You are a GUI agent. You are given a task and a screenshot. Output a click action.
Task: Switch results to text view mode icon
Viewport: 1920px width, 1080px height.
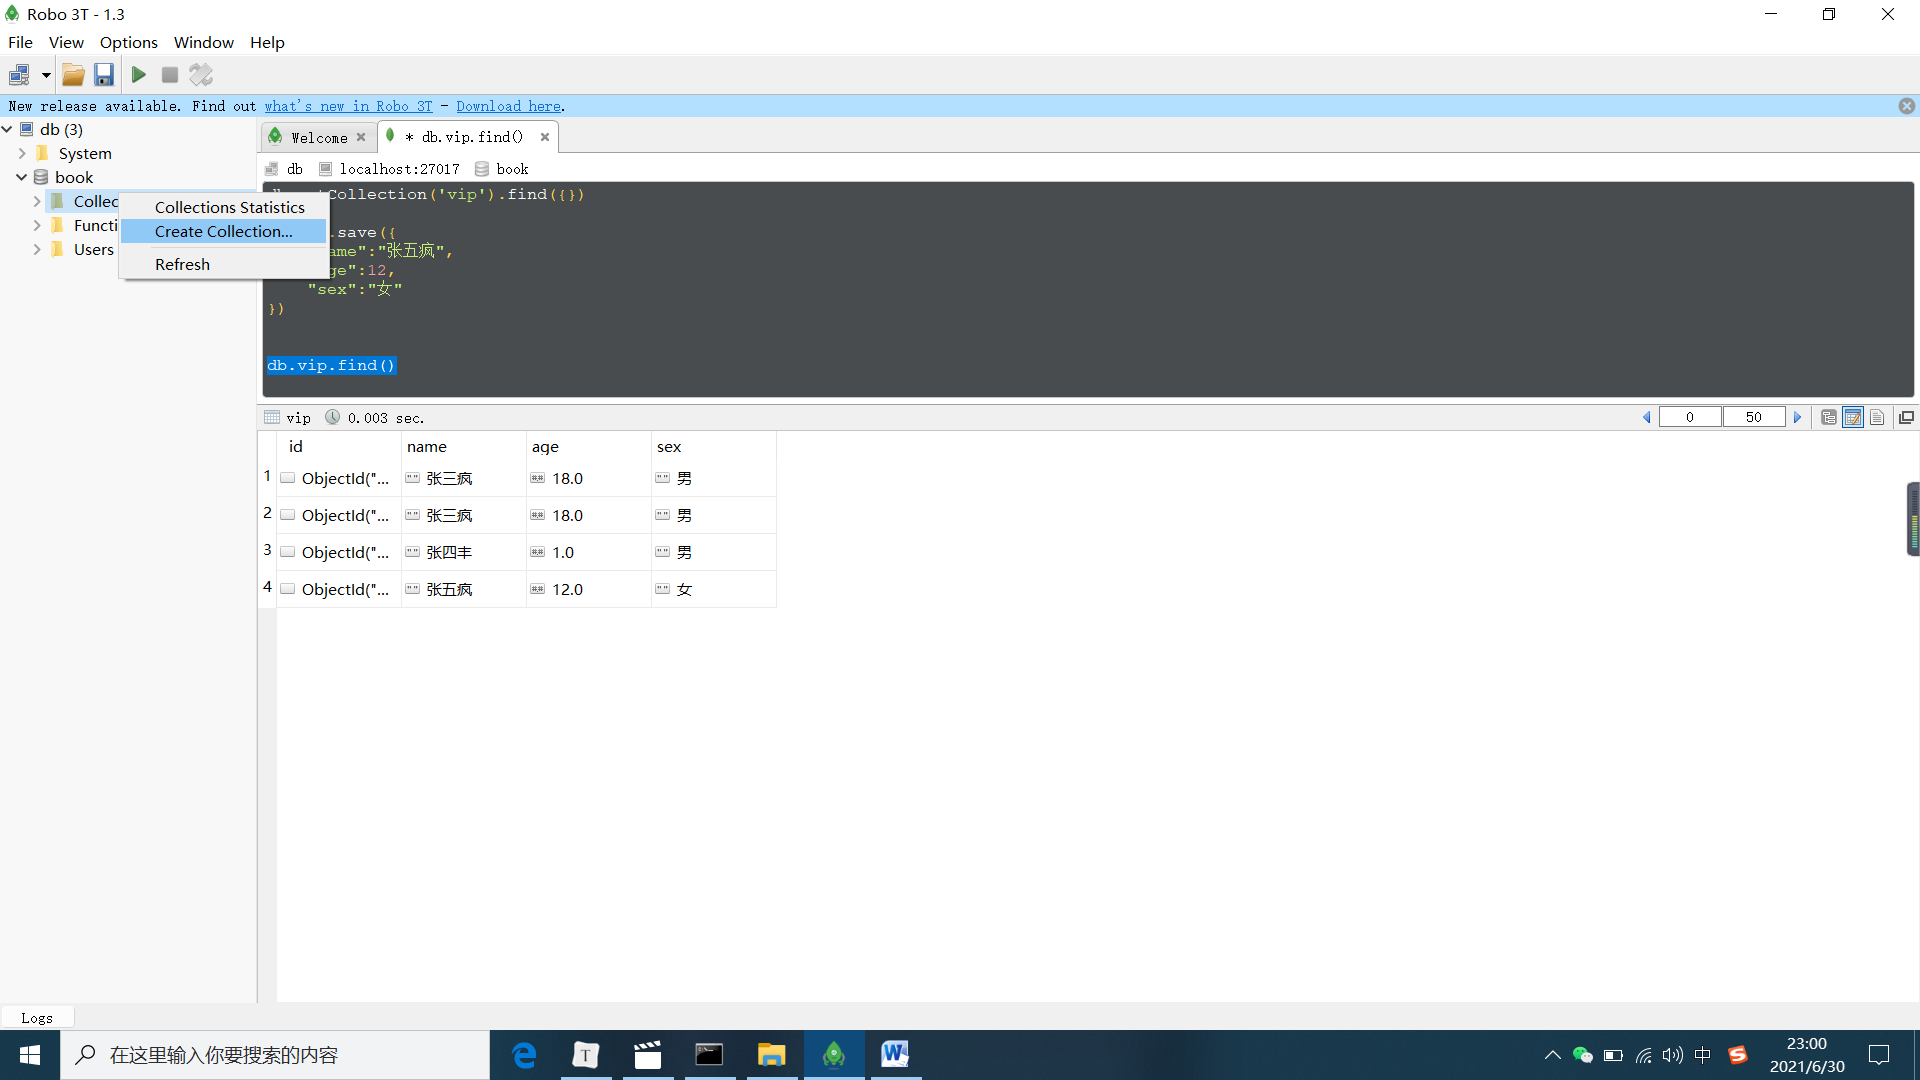1877,417
